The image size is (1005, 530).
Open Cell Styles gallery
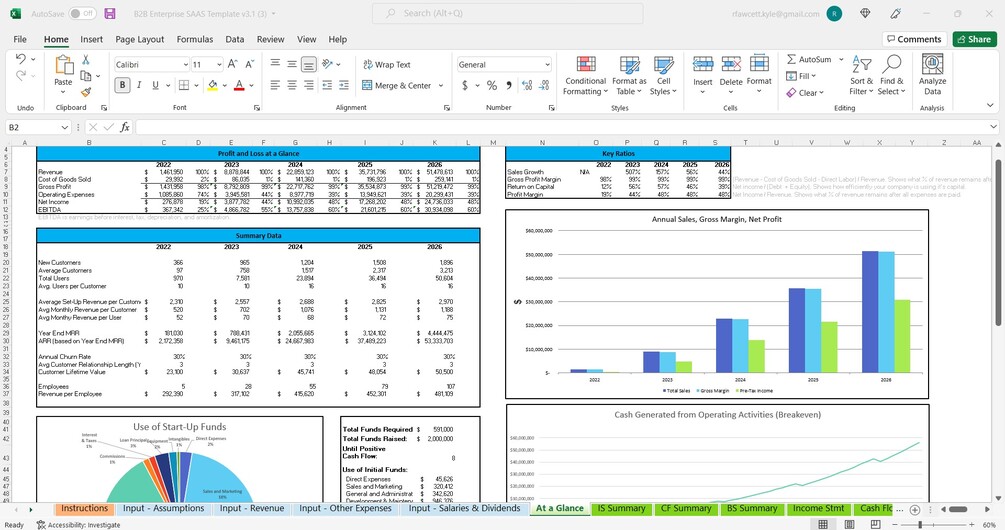click(663, 76)
